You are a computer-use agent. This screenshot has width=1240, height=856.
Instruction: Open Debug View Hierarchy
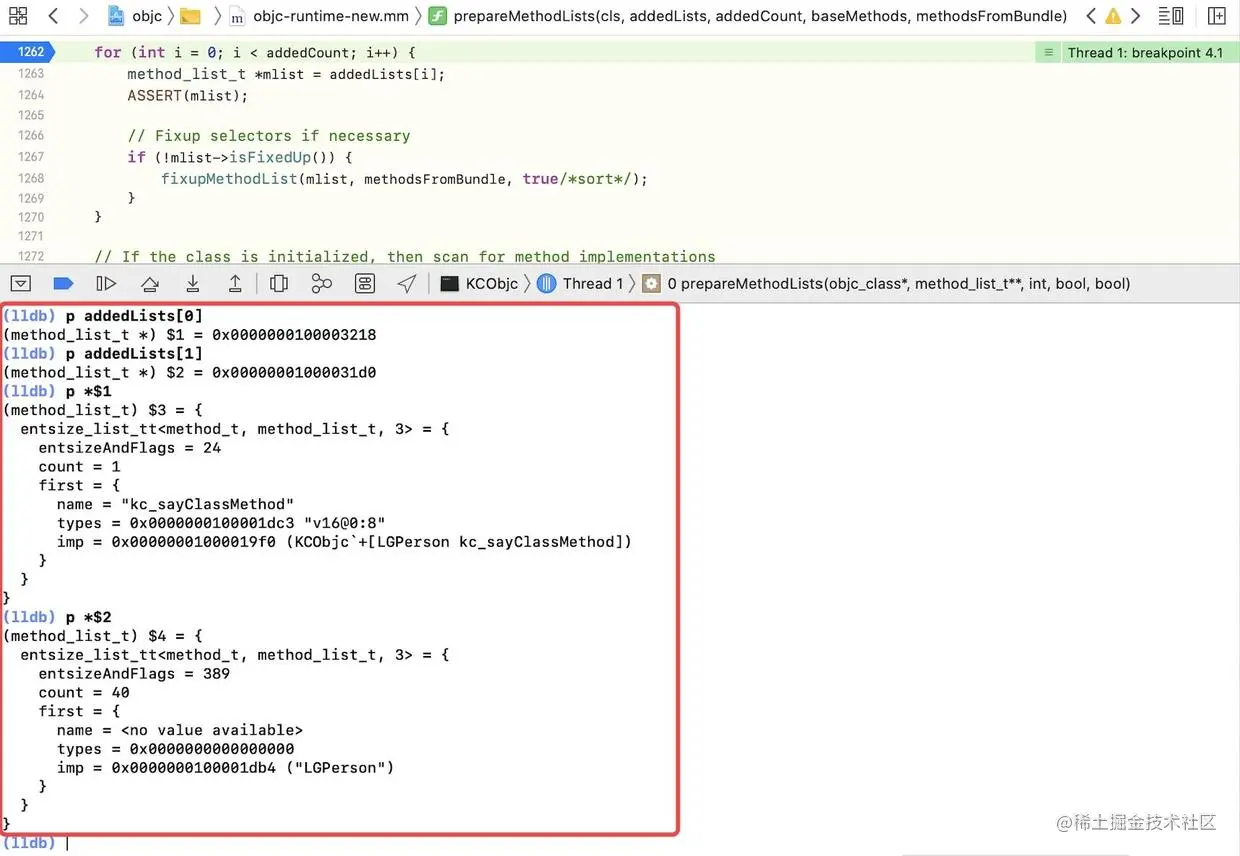pyautogui.click(x=279, y=284)
